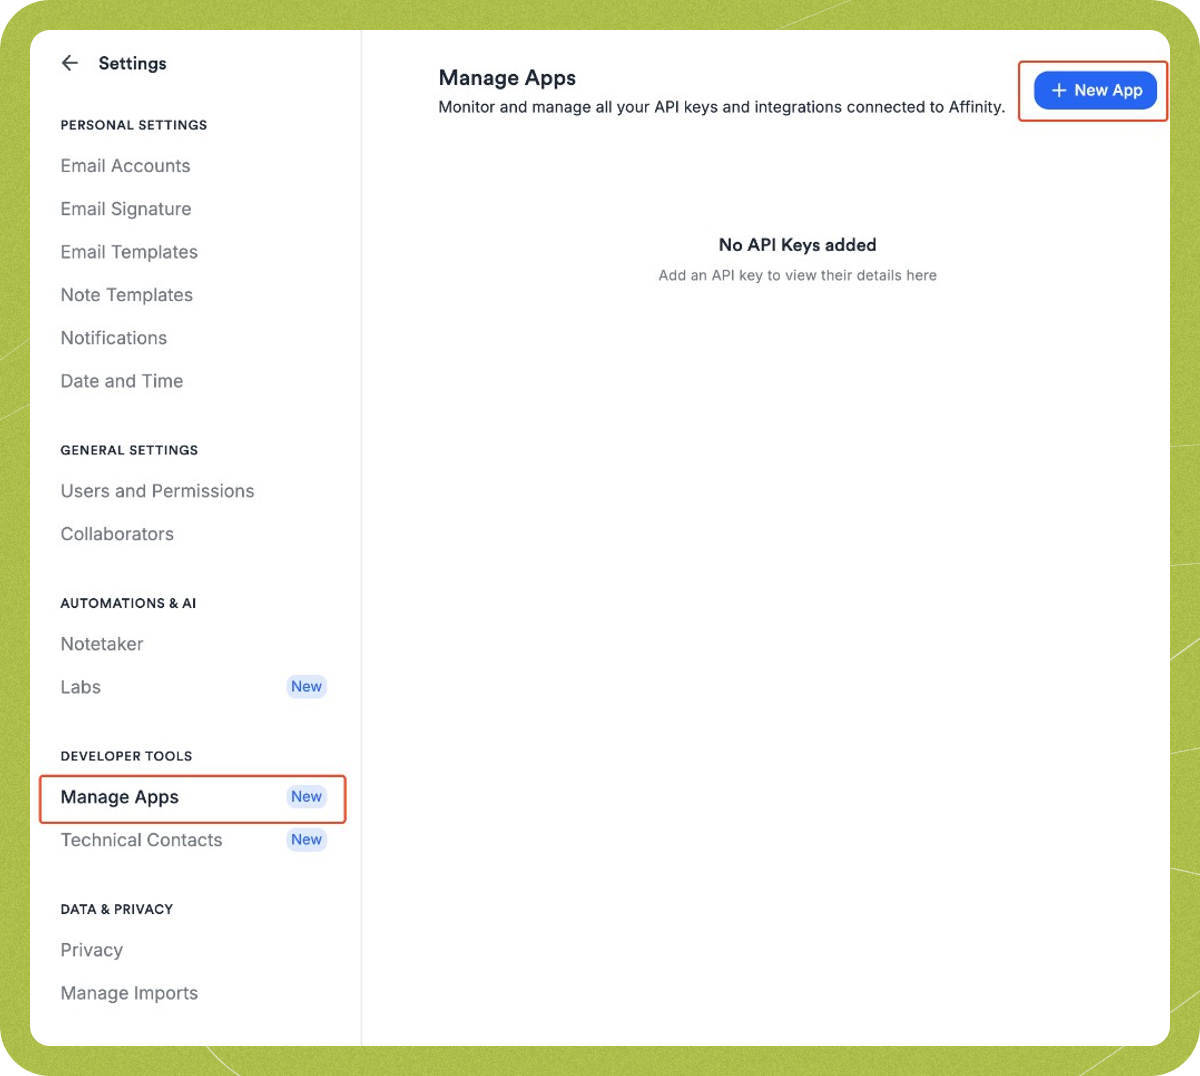
Task: Open Email Accounts settings
Action: [x=125, y=166]
